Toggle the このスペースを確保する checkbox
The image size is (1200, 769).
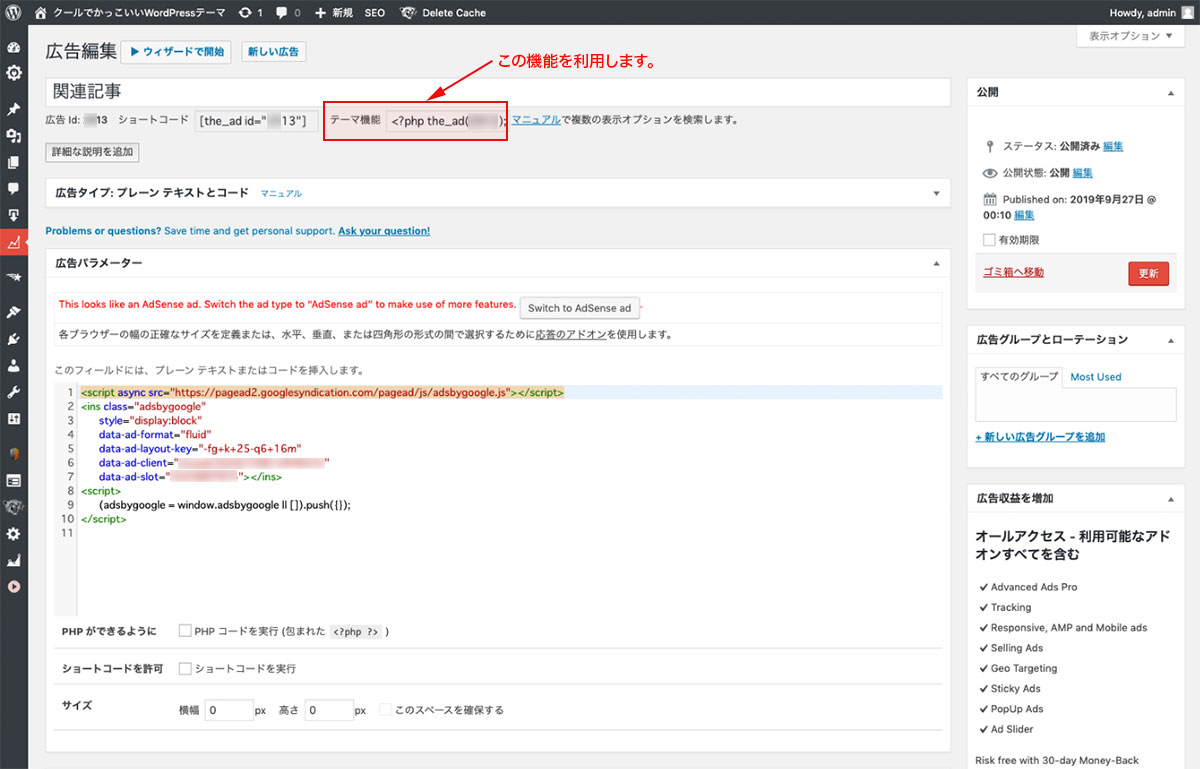coord(385,710)
